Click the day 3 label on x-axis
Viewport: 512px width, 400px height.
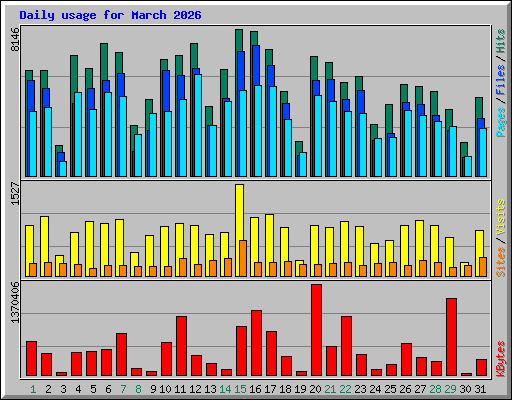[63, 389]
